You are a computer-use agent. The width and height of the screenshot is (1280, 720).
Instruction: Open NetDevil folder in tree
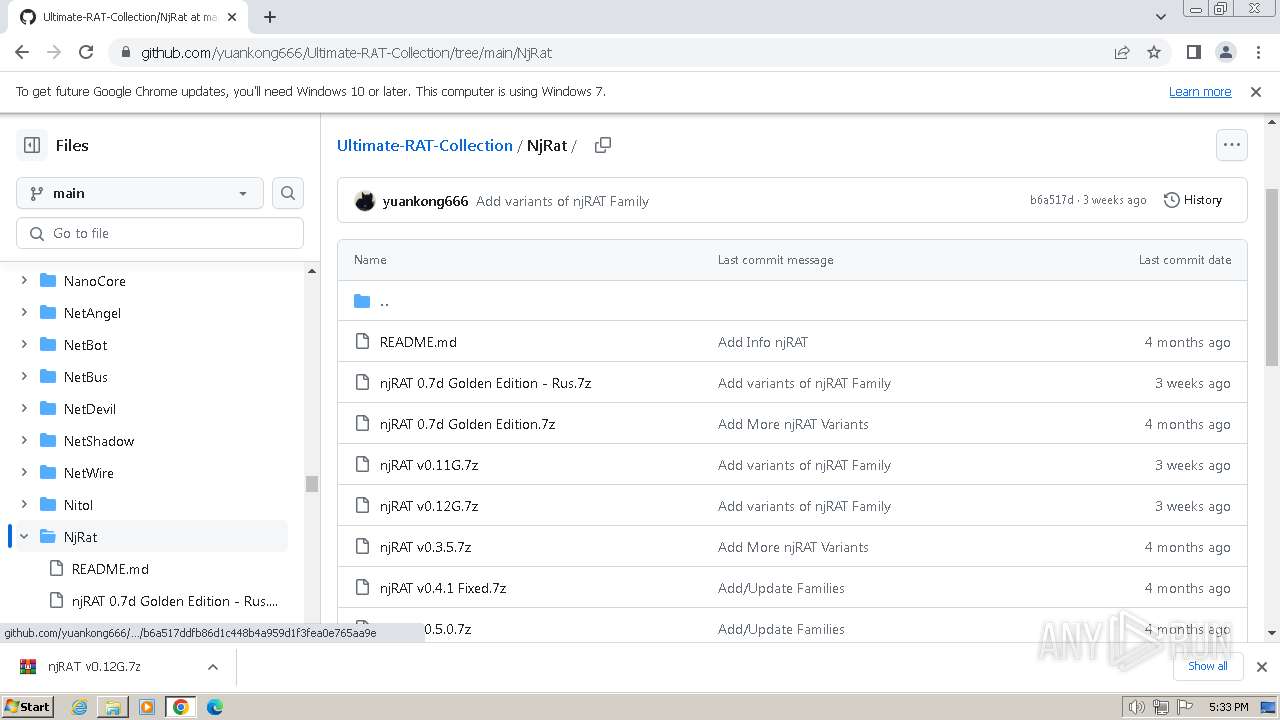(x=90, y=409)
